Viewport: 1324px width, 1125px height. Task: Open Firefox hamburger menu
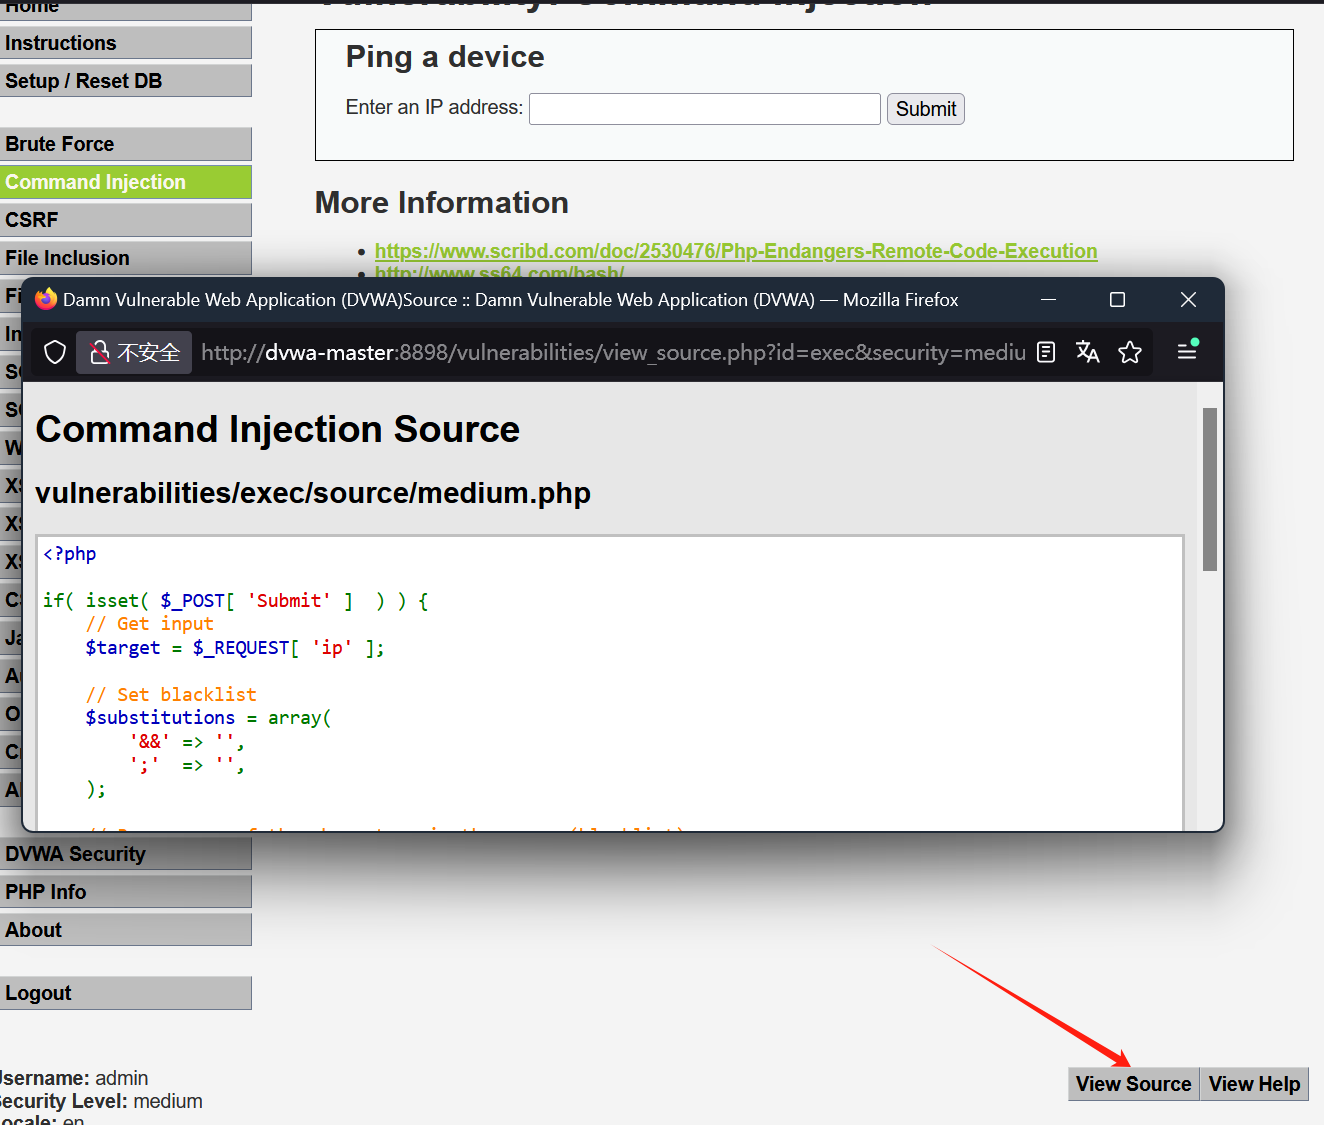1187,351
